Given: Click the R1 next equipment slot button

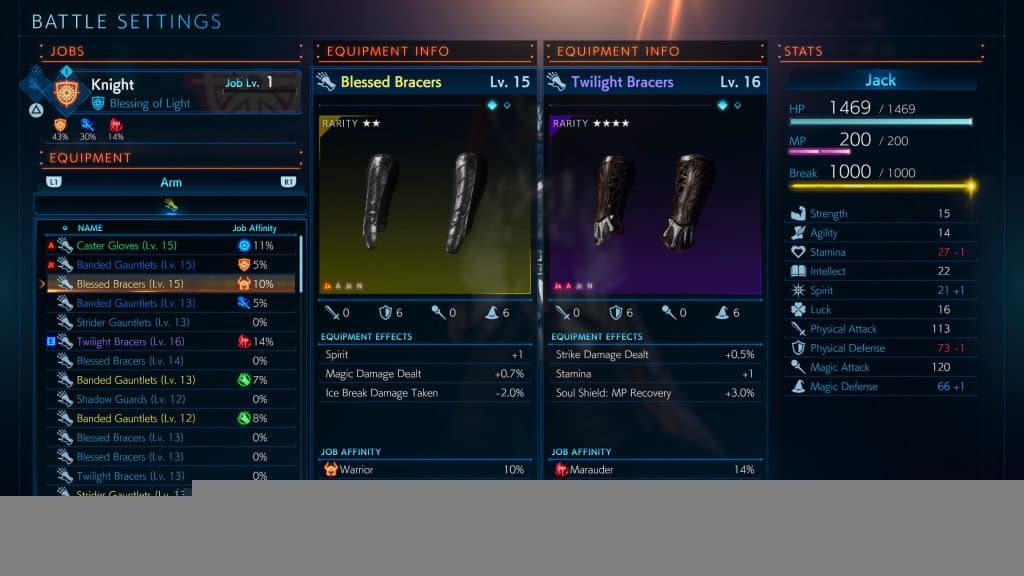Looking at the screenshot, I should tap(288, 182).
